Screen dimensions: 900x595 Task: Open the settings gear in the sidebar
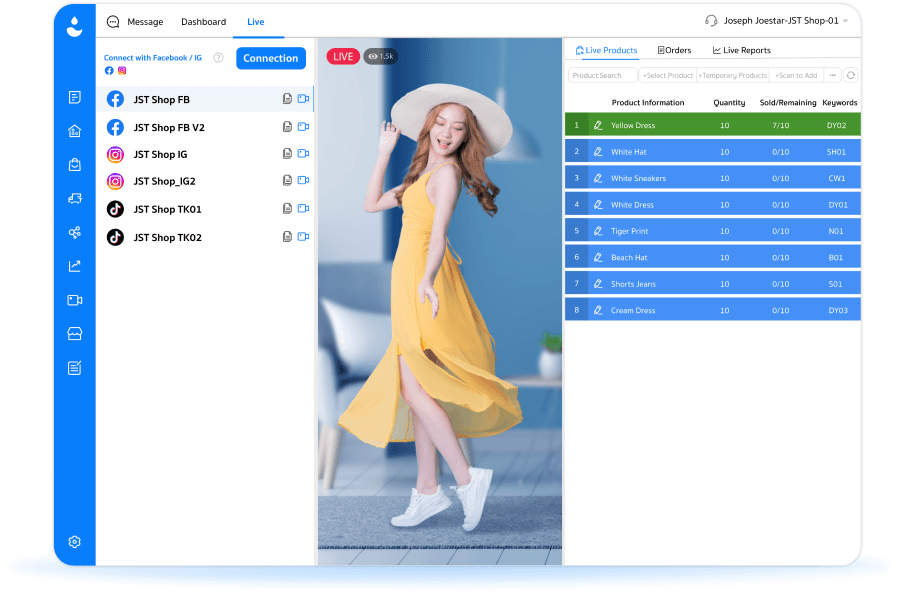(74, 542)
